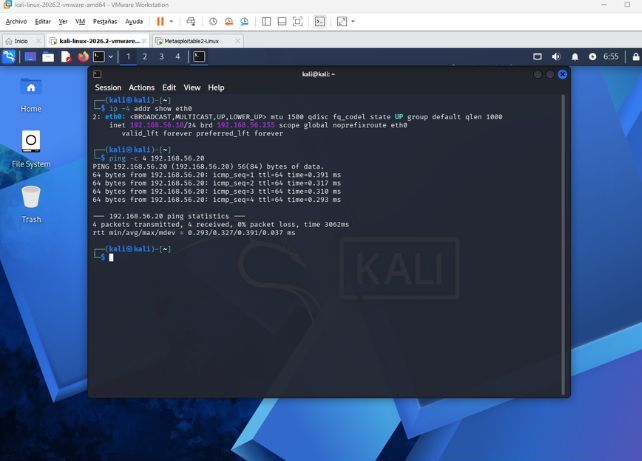Click the show desktop panel icon

(x=30, y=56)
